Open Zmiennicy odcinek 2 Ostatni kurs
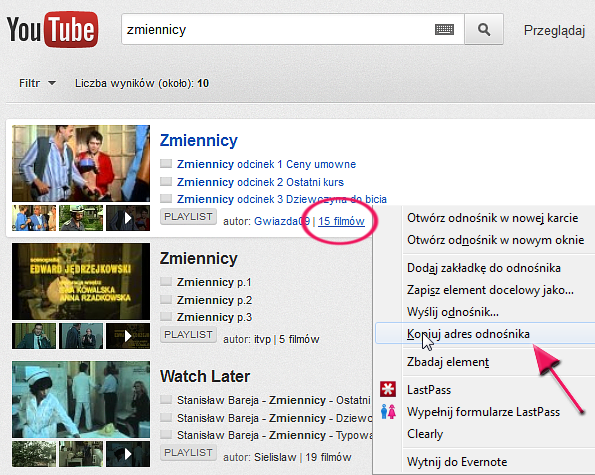 coord(260,182)
